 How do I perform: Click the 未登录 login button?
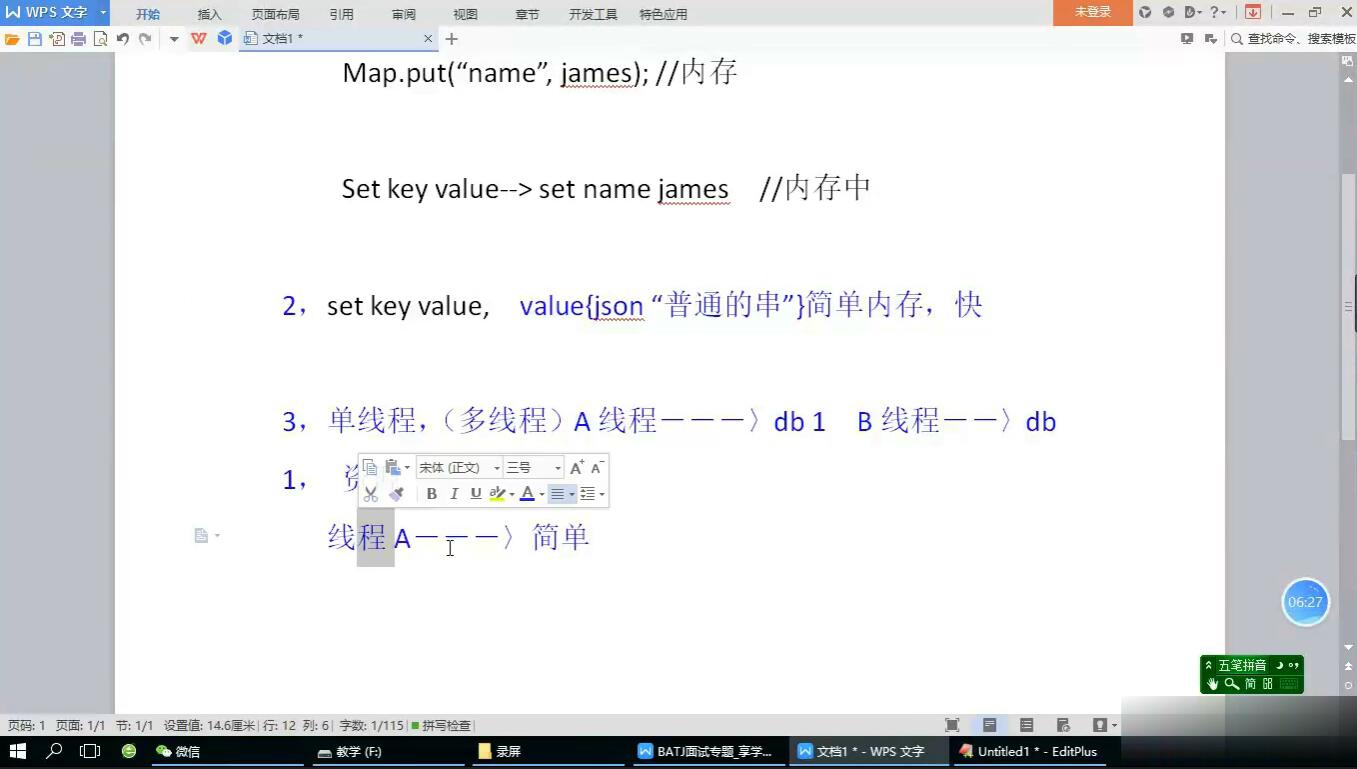1092,12
